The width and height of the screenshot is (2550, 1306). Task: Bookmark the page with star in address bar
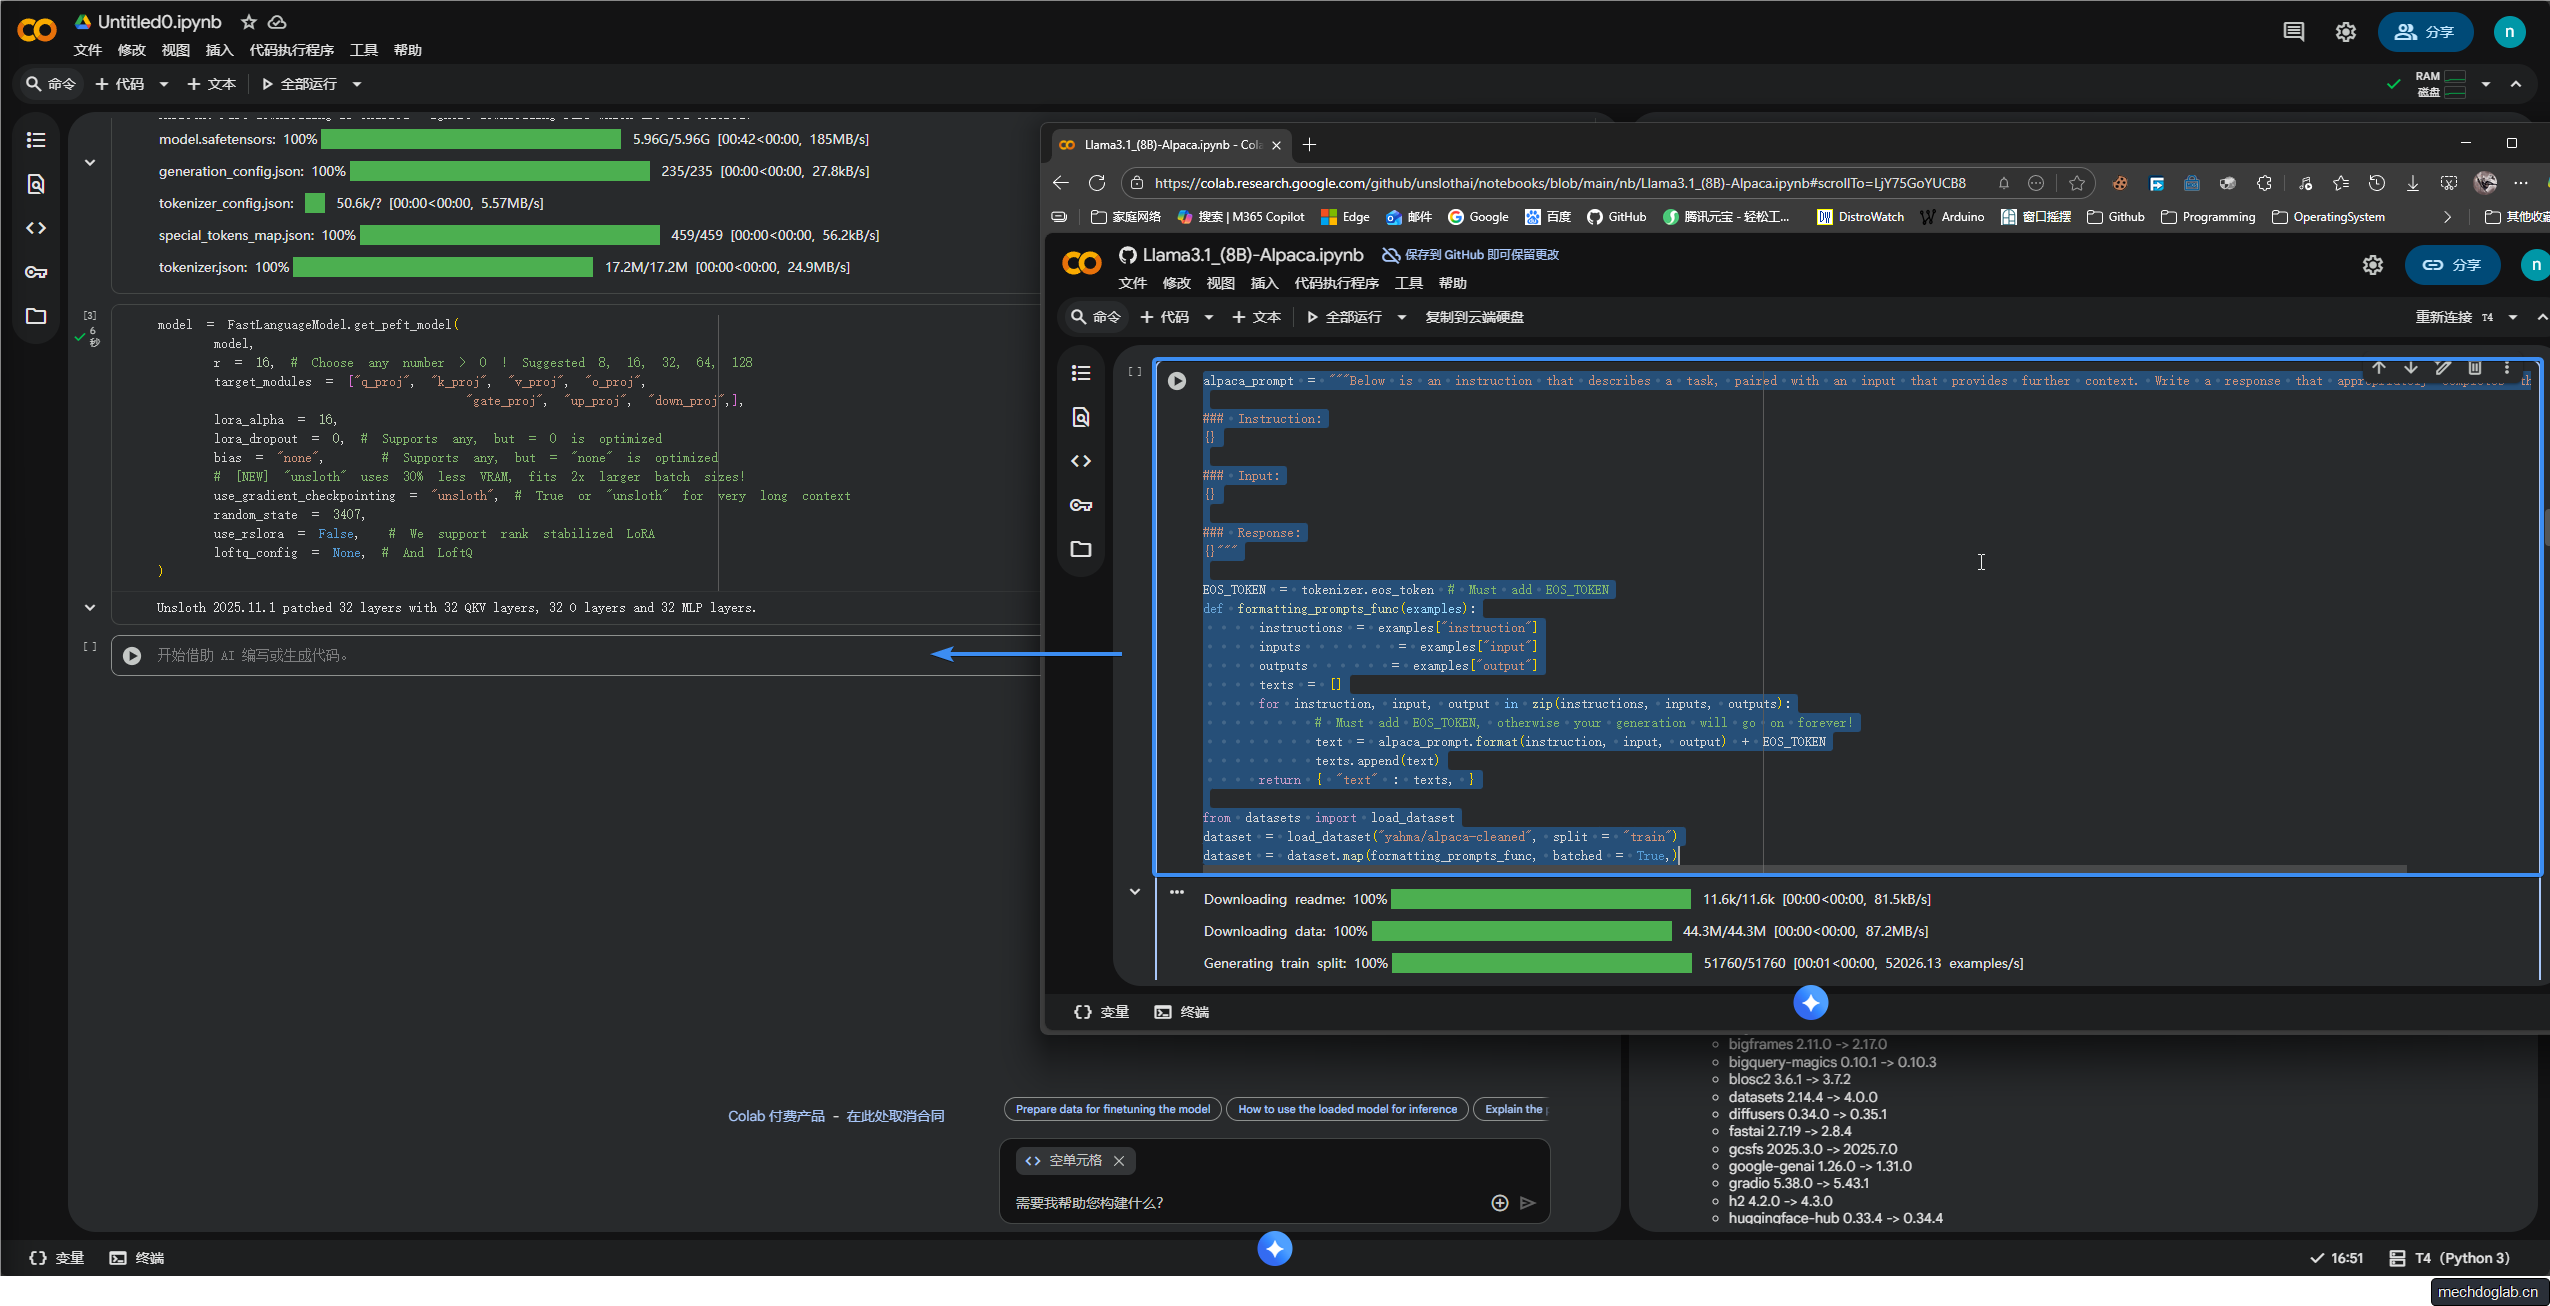[2077, 183]
